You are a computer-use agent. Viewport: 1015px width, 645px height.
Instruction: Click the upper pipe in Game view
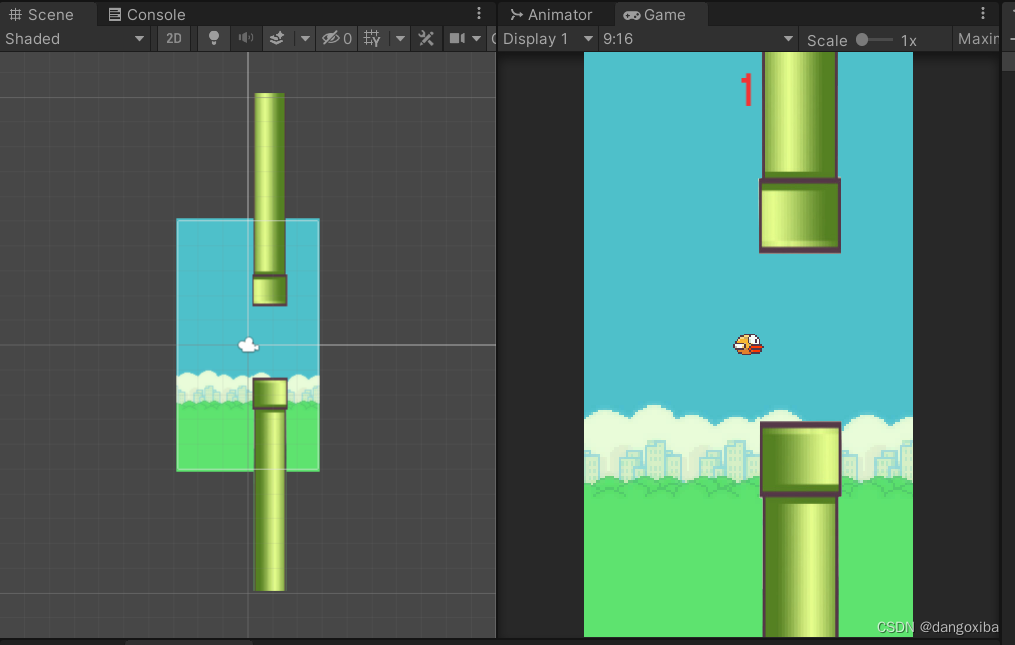coord(800,152)
